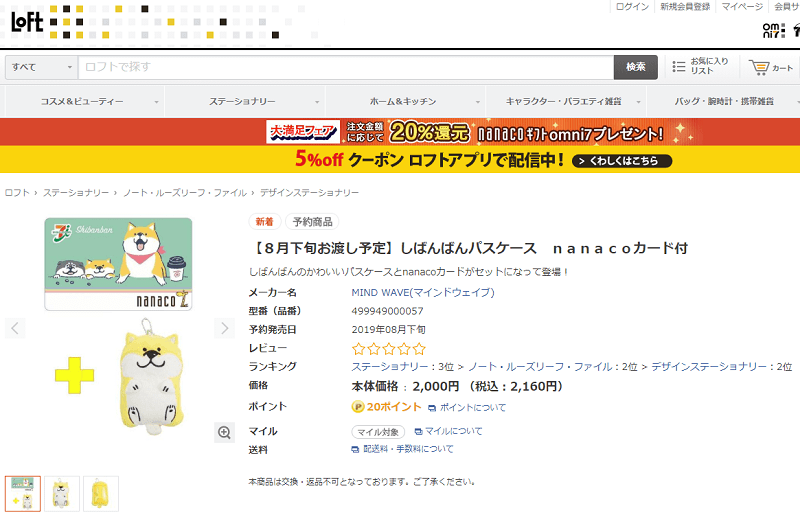Select first thumbnail with nanaco card set
The image size is (800, 528).
point(23,494)
